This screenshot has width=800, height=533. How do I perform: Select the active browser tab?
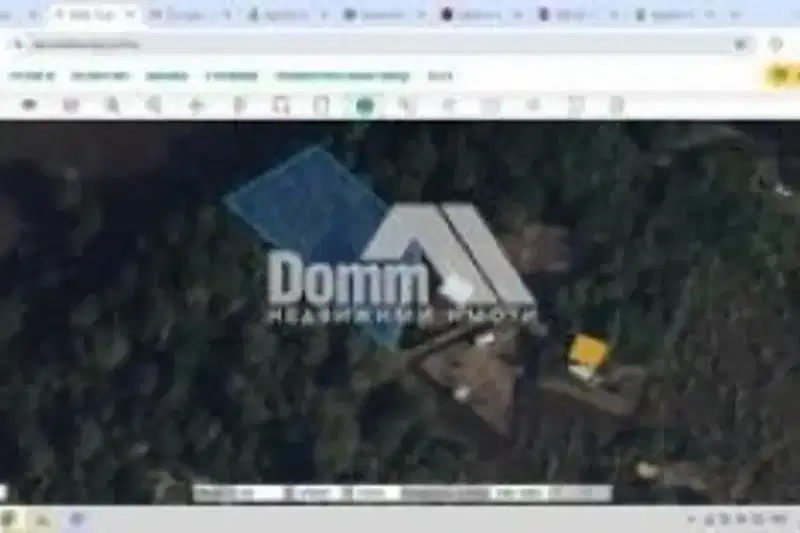94,15
